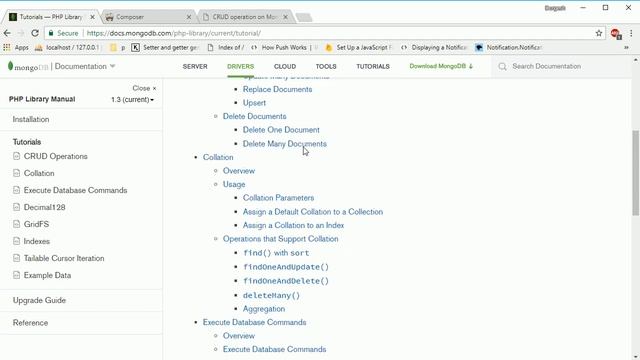The width and height of the screenshot is (640, 360).
Task: Click the page vertical scrollbar thumb
Action: click(x=636, y=173)
